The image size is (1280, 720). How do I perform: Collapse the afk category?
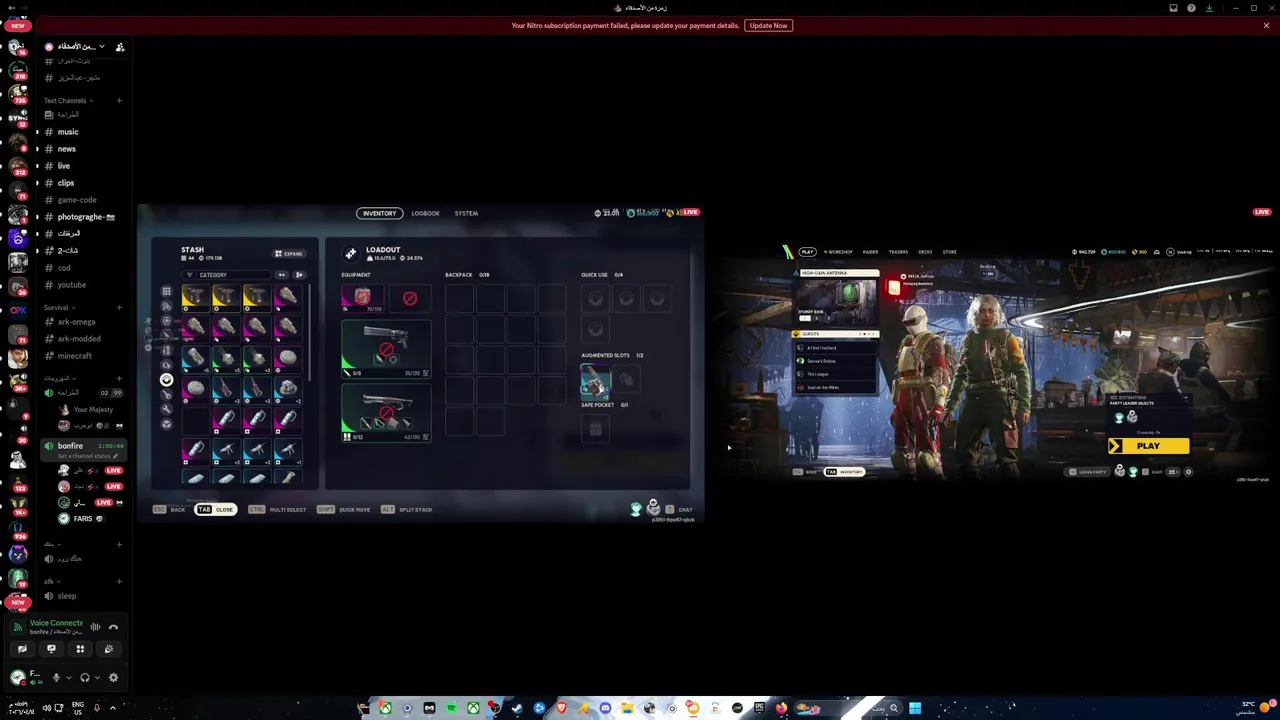[x=50, y=582]
